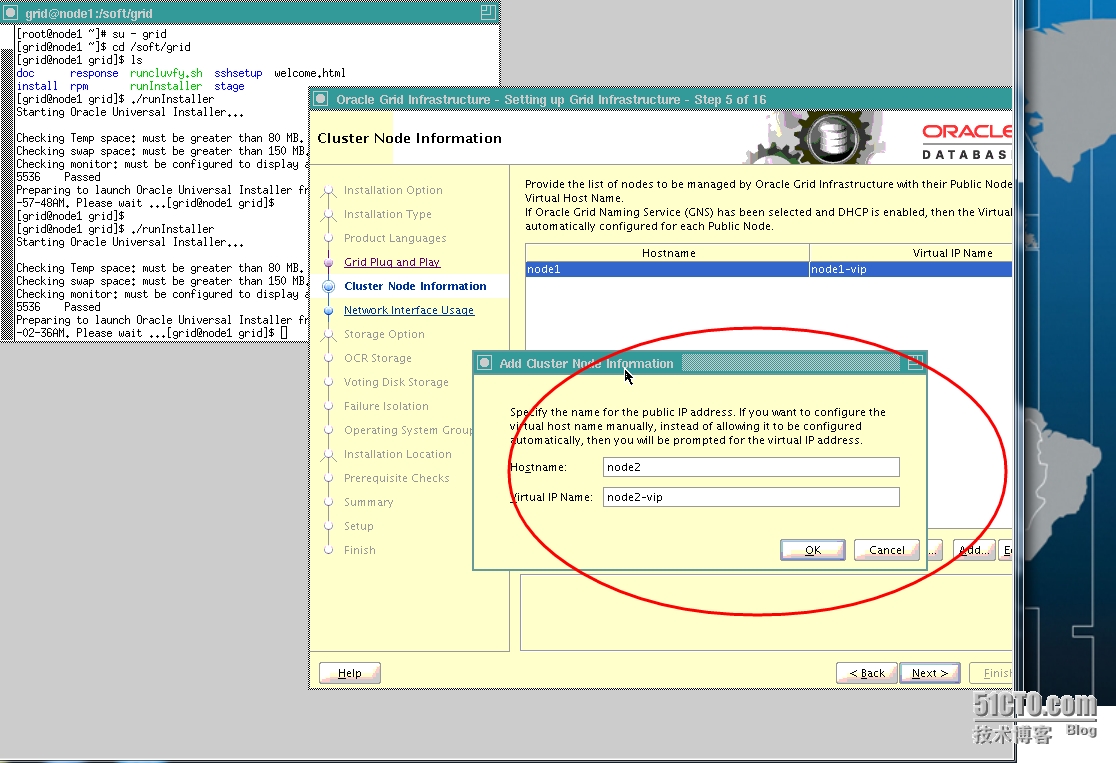
Task: Select Failure Isolation step in sidebar
Action: [386, 406]
